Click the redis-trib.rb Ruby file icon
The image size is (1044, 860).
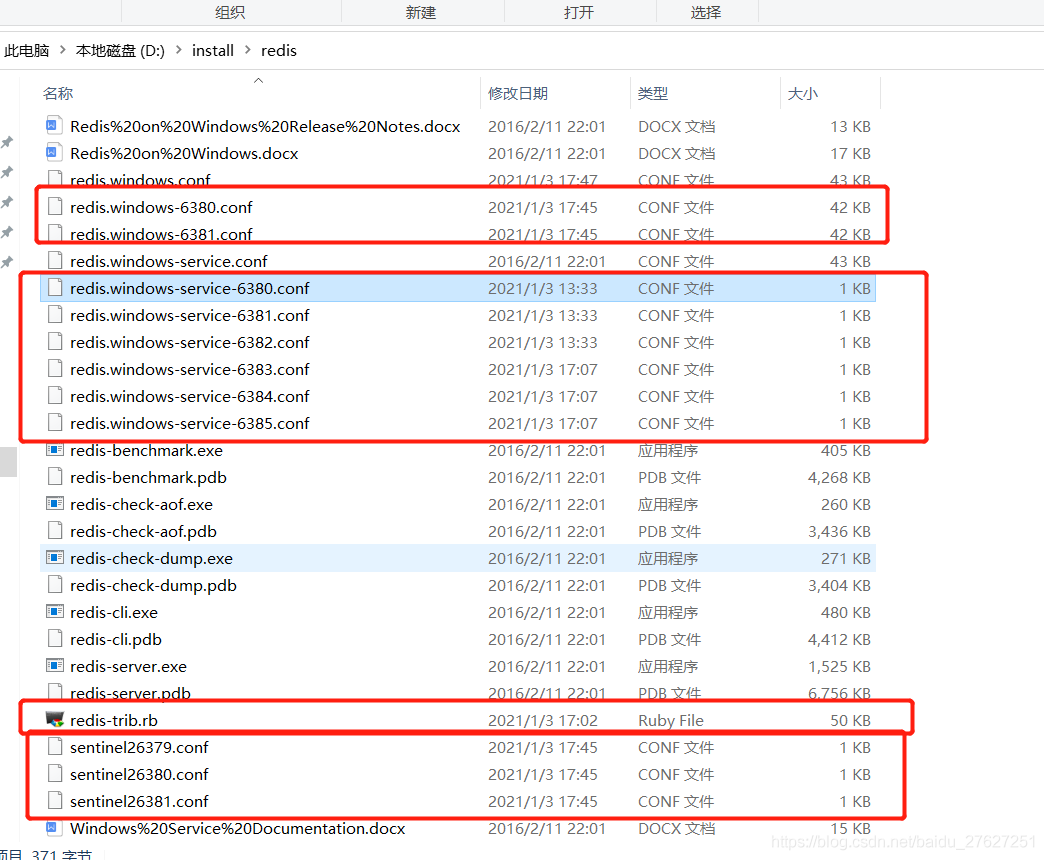click(x=55, y=720)
